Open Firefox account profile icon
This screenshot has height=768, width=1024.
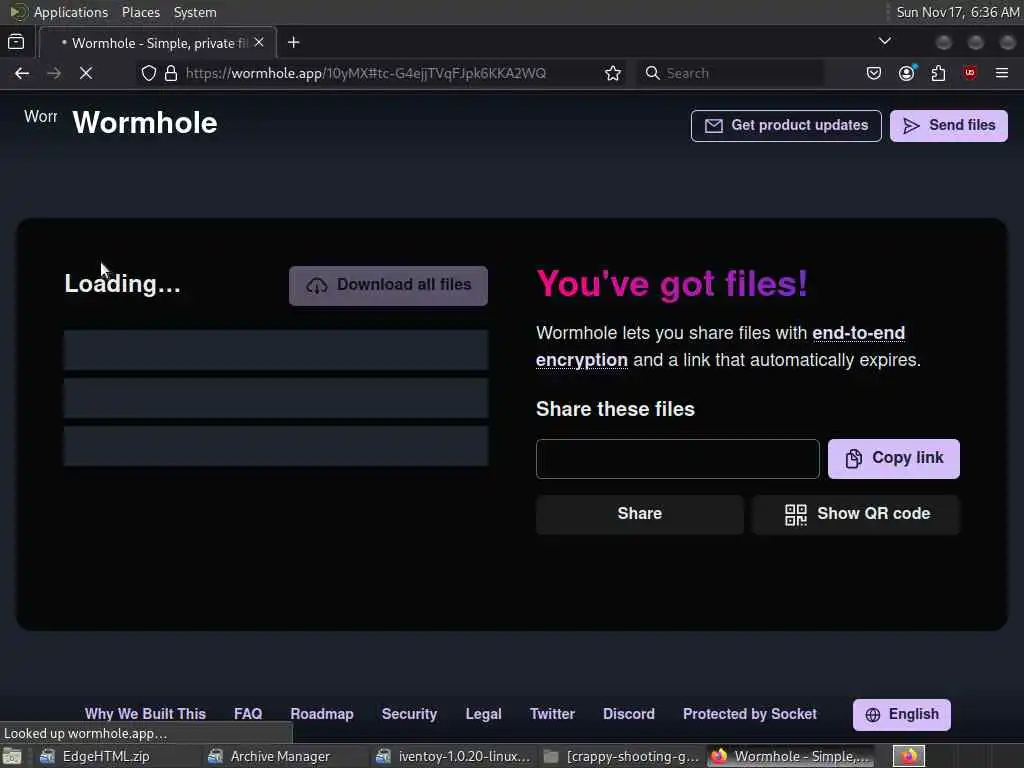pyautogui.click(x=906, y=73)
